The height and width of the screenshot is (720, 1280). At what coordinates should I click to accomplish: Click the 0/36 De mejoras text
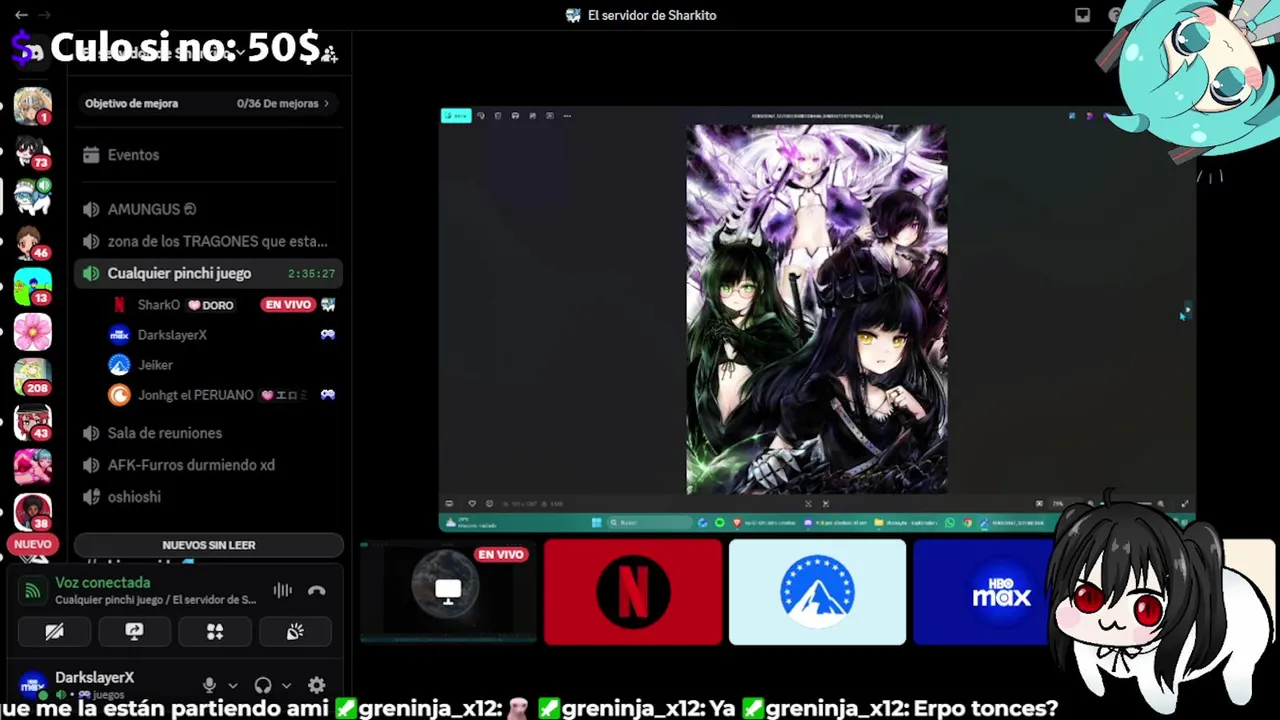coord(277,103)
